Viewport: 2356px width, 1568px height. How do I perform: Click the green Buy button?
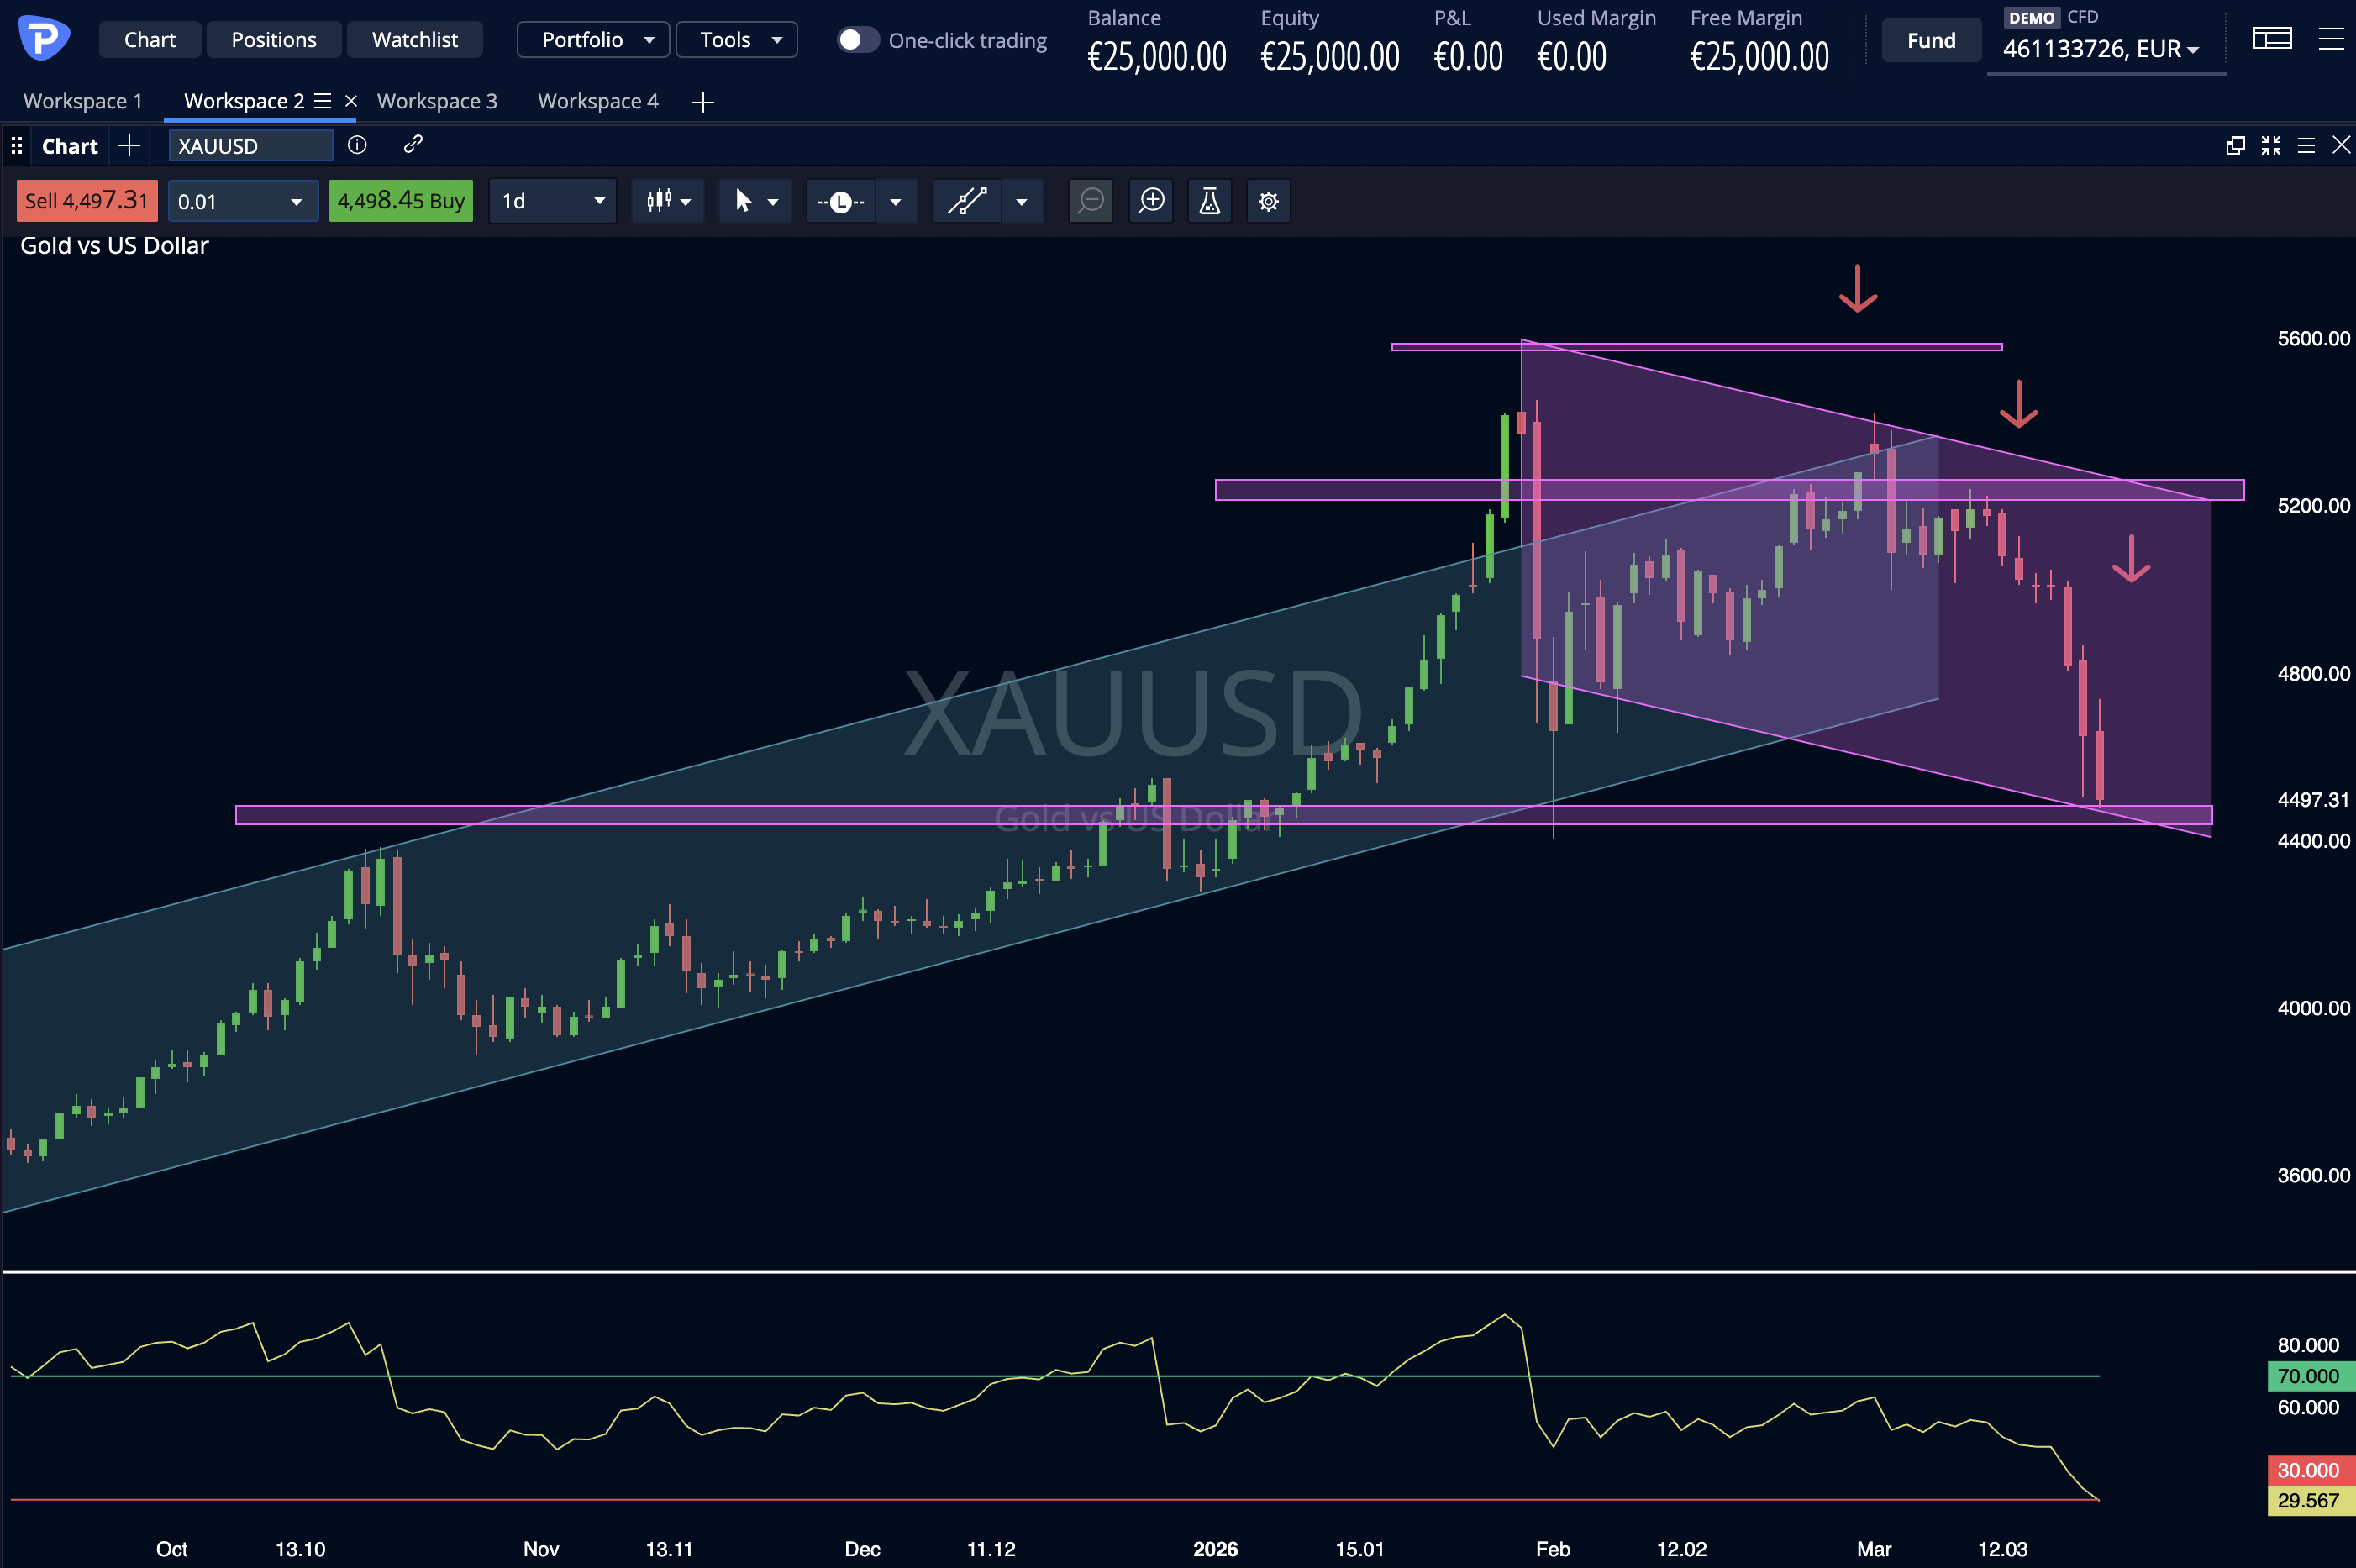click(401, 201)
